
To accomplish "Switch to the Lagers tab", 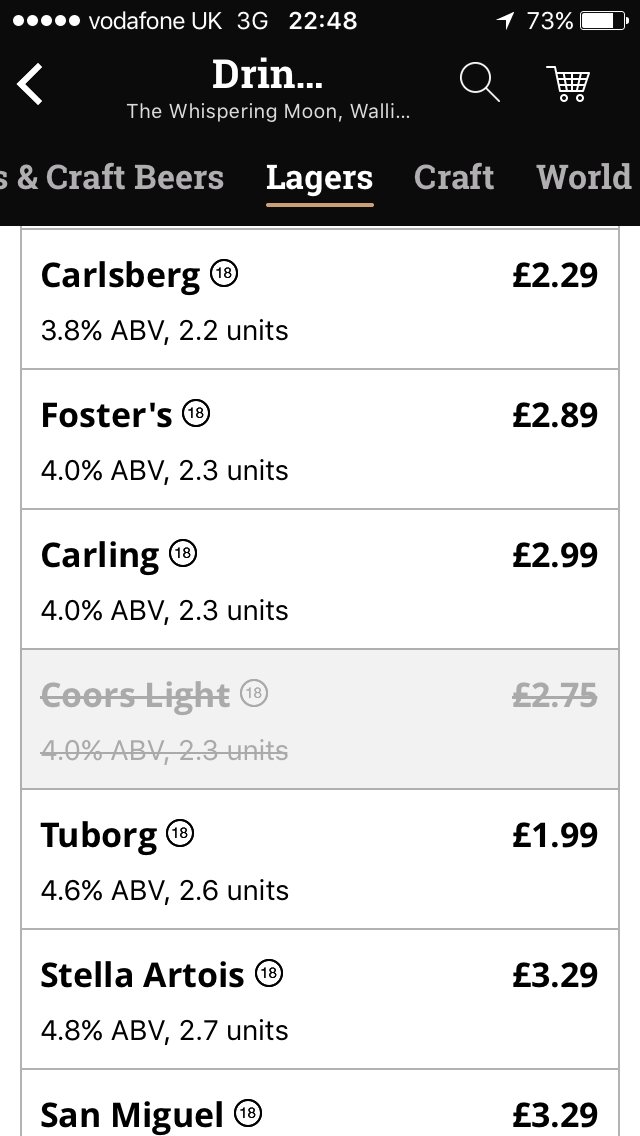I will click(x=319, y=178).
